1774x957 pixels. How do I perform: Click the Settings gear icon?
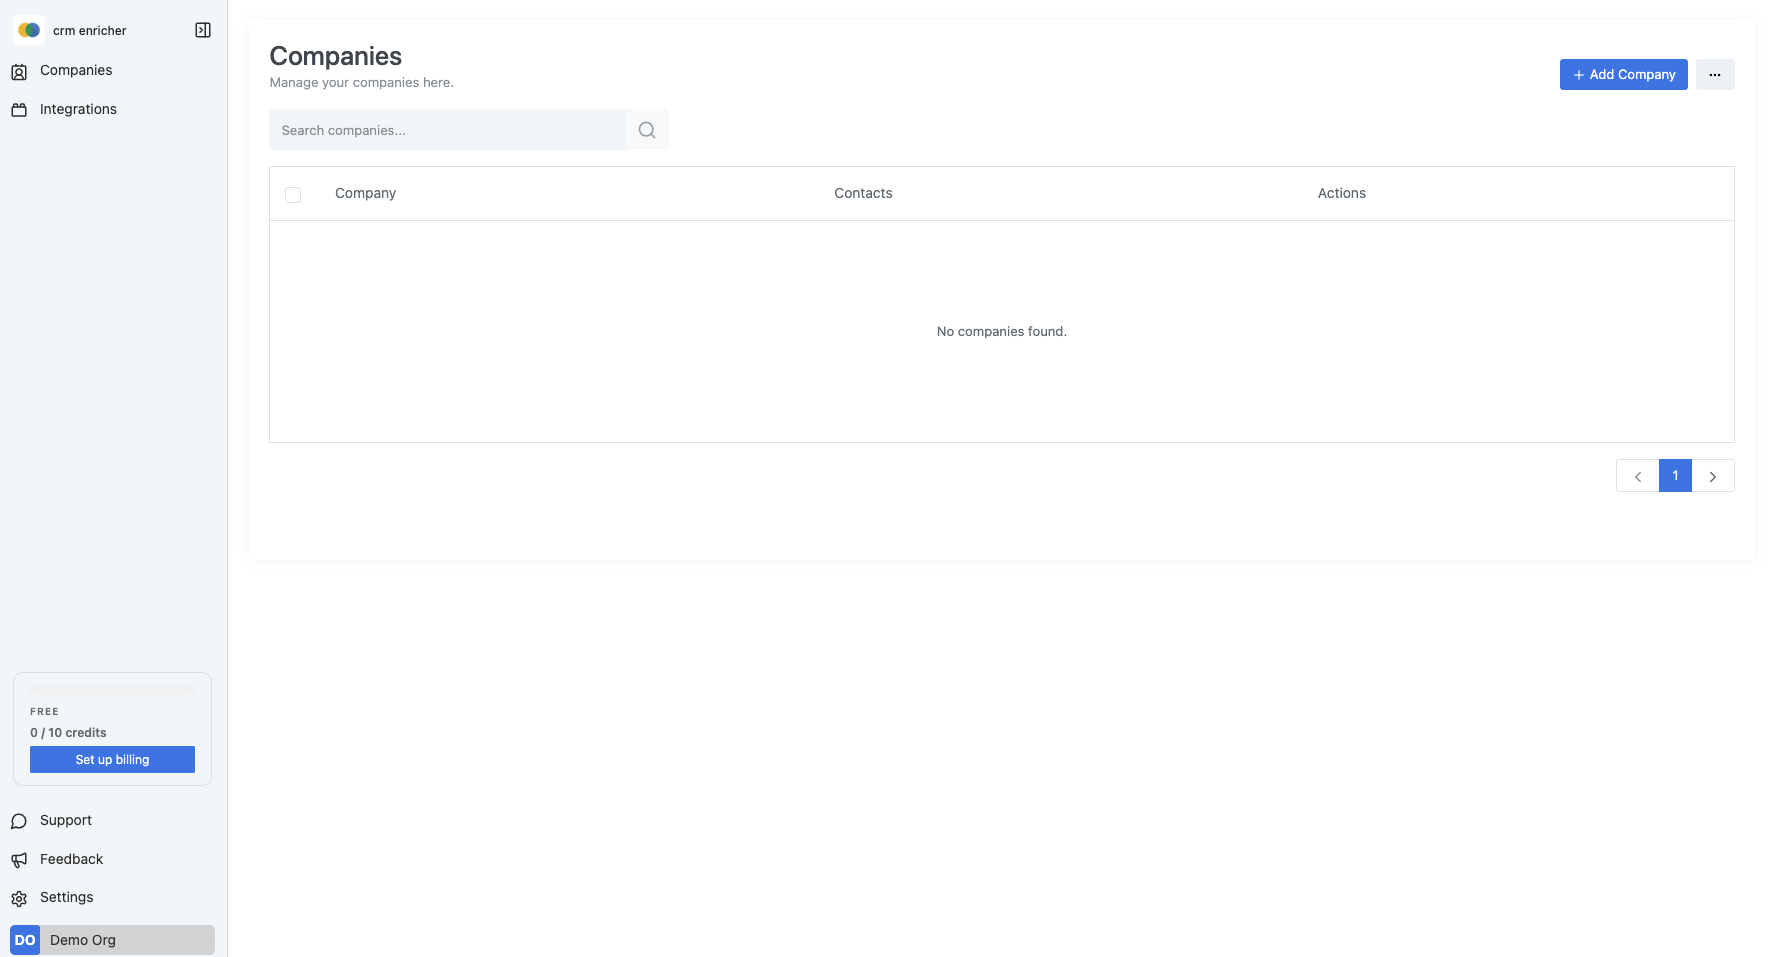pyautogui.click(x=19, y=898)
